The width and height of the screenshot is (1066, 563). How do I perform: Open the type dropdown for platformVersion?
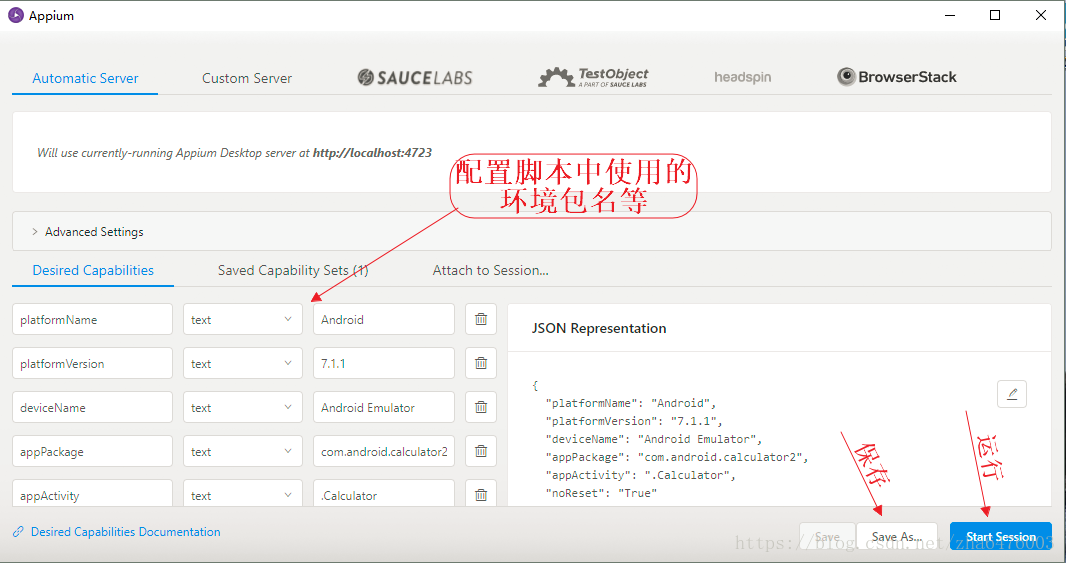tap(243, 363)
